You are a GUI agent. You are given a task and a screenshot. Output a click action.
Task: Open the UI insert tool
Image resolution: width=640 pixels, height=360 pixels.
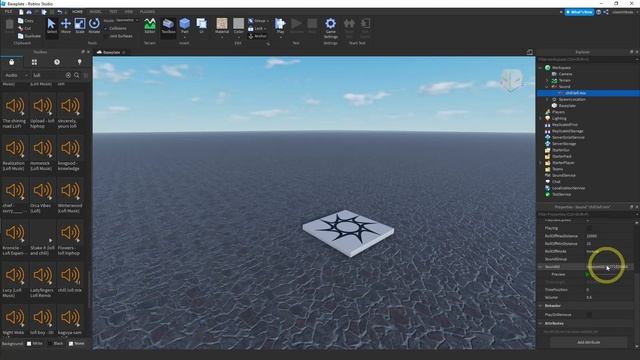202,26
